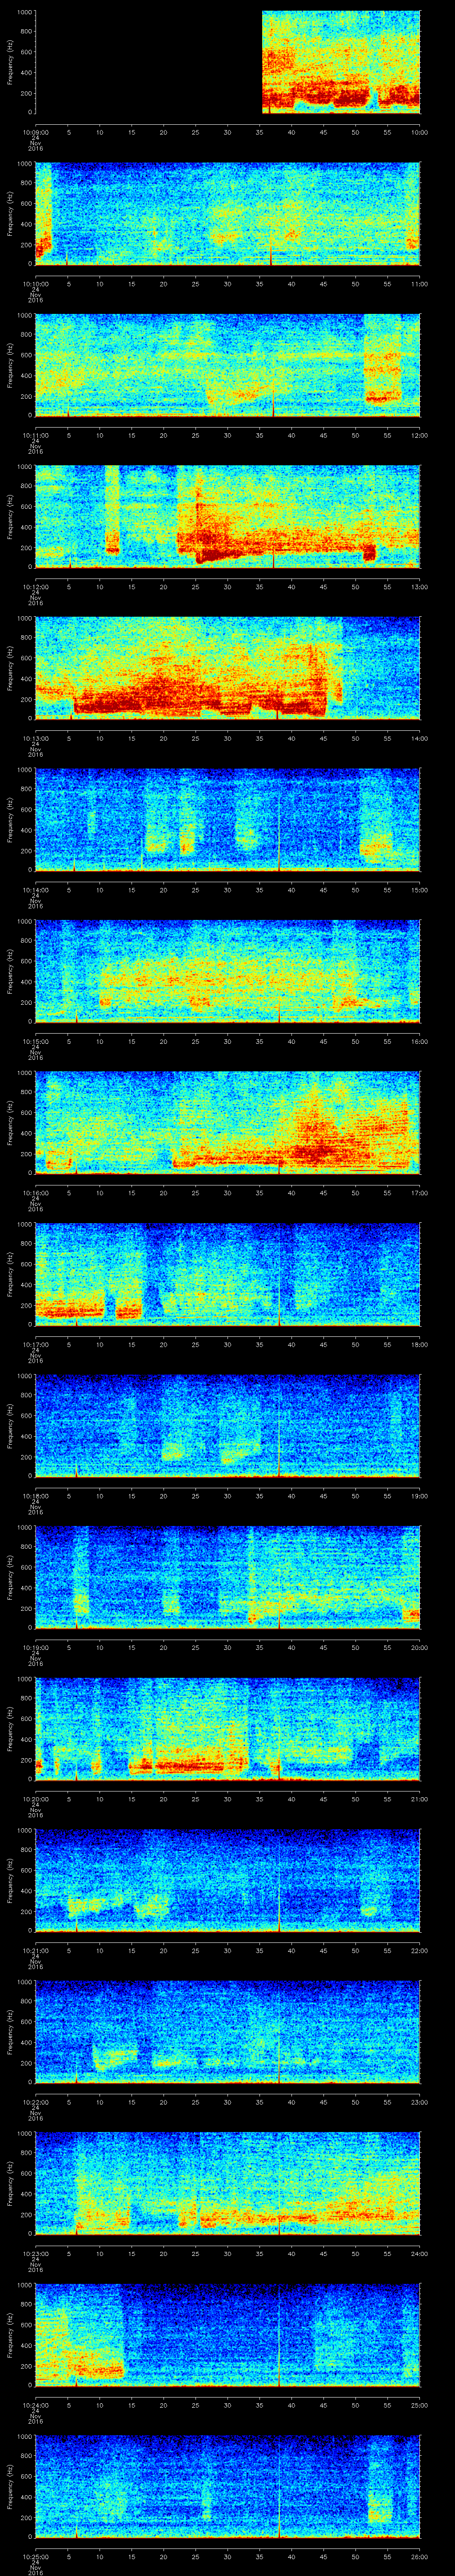Open the spectrogram panel starting at 10:10:00
Image resolution: width=455 pixels, height=2576 pixels.
coord(228,213)
